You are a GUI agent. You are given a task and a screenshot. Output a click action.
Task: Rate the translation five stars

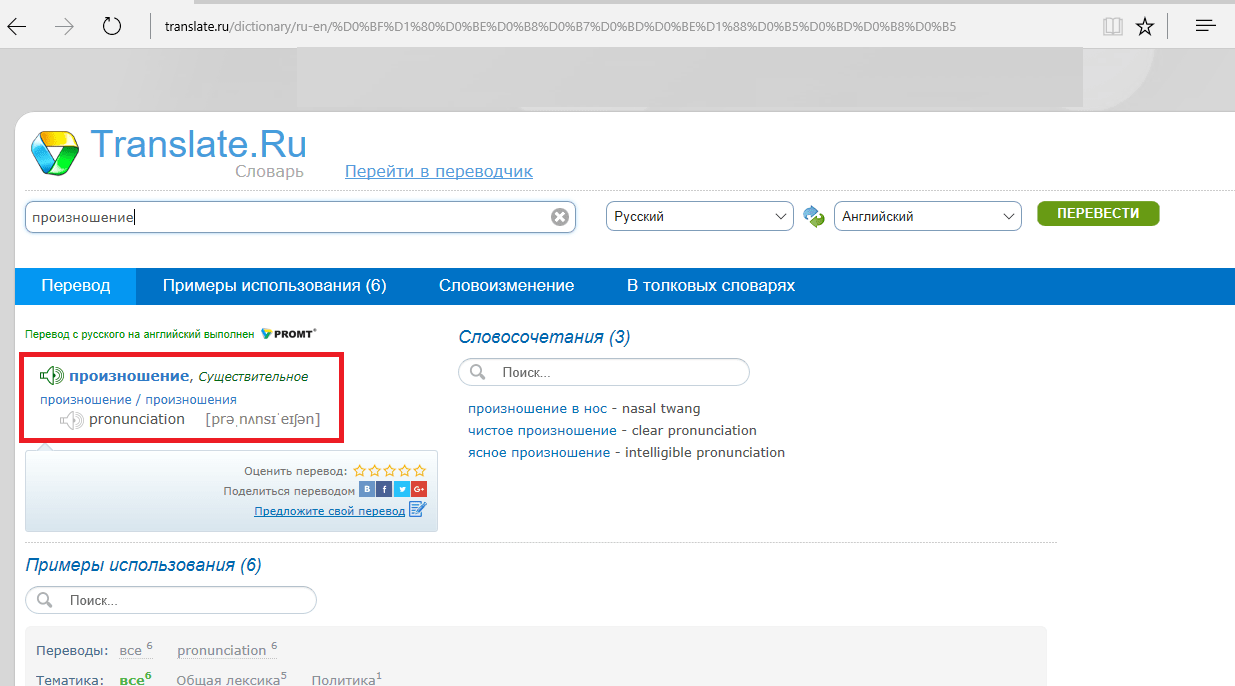point(420,470)
